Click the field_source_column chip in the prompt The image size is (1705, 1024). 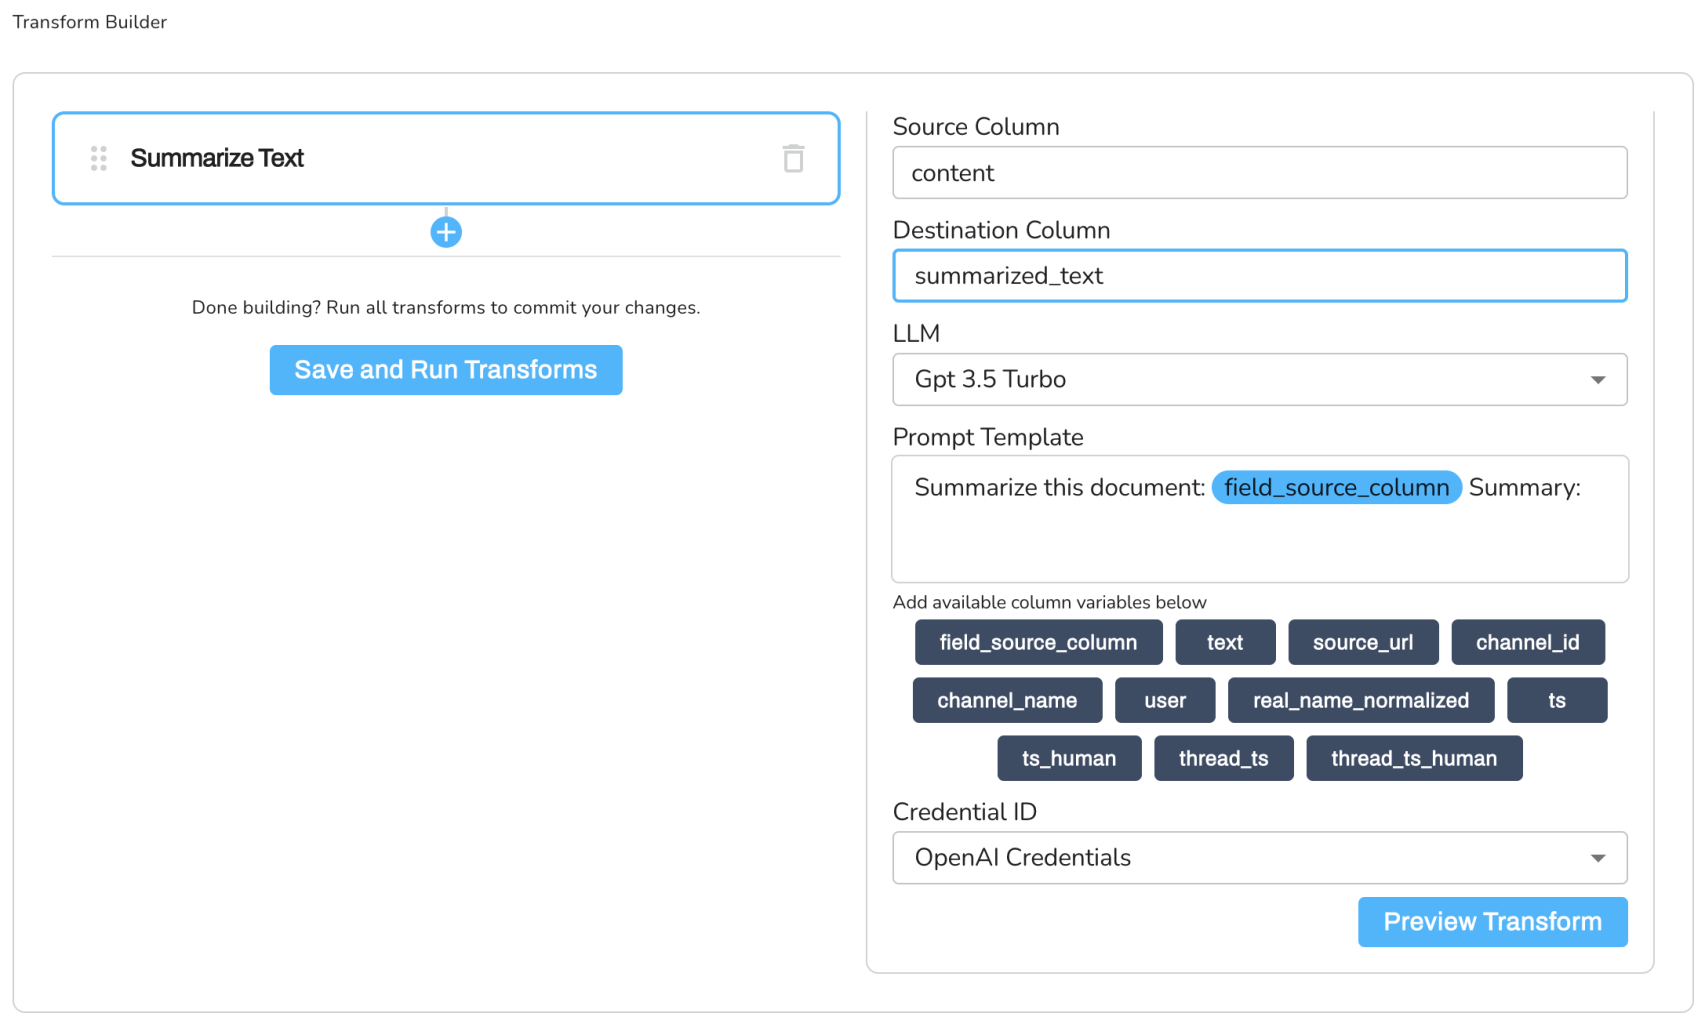[1336, 487]
